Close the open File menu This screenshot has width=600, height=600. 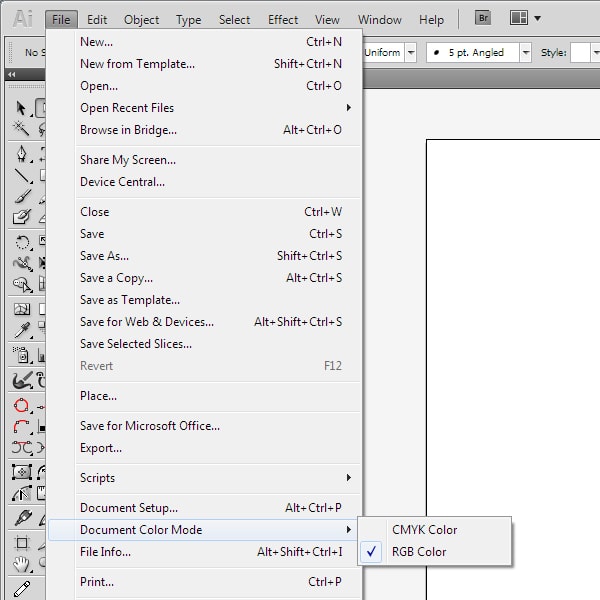pos(61,20)
